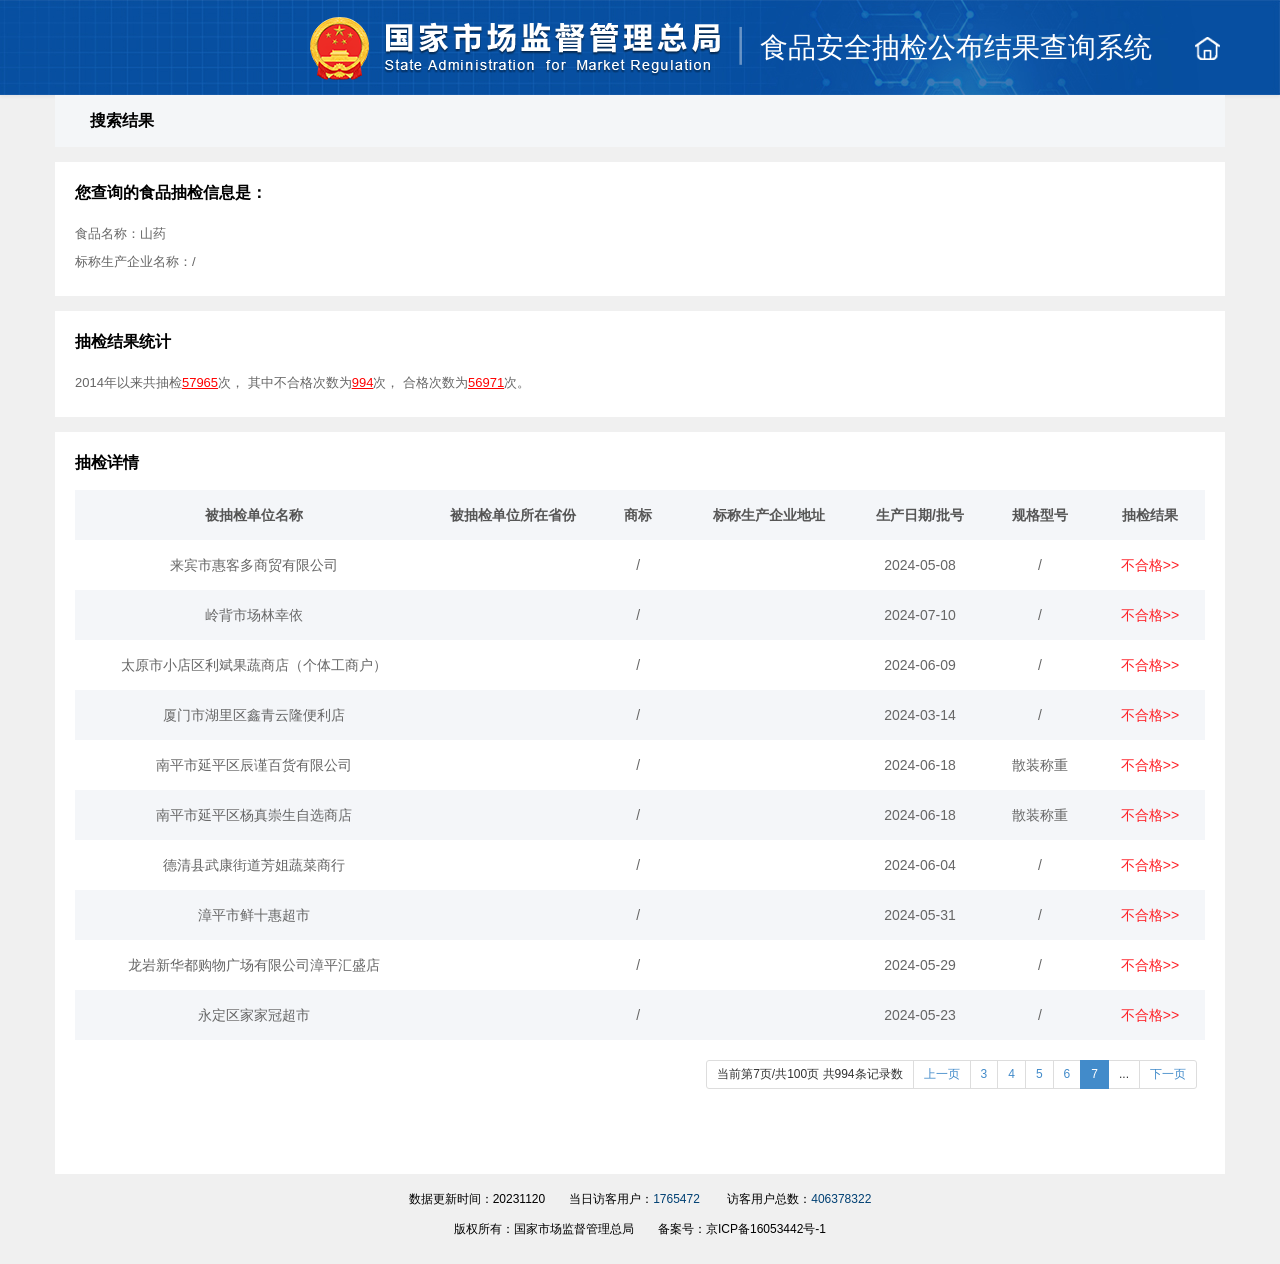
Task: Click the 抽检结果 column header
Action: [1150, 515]
